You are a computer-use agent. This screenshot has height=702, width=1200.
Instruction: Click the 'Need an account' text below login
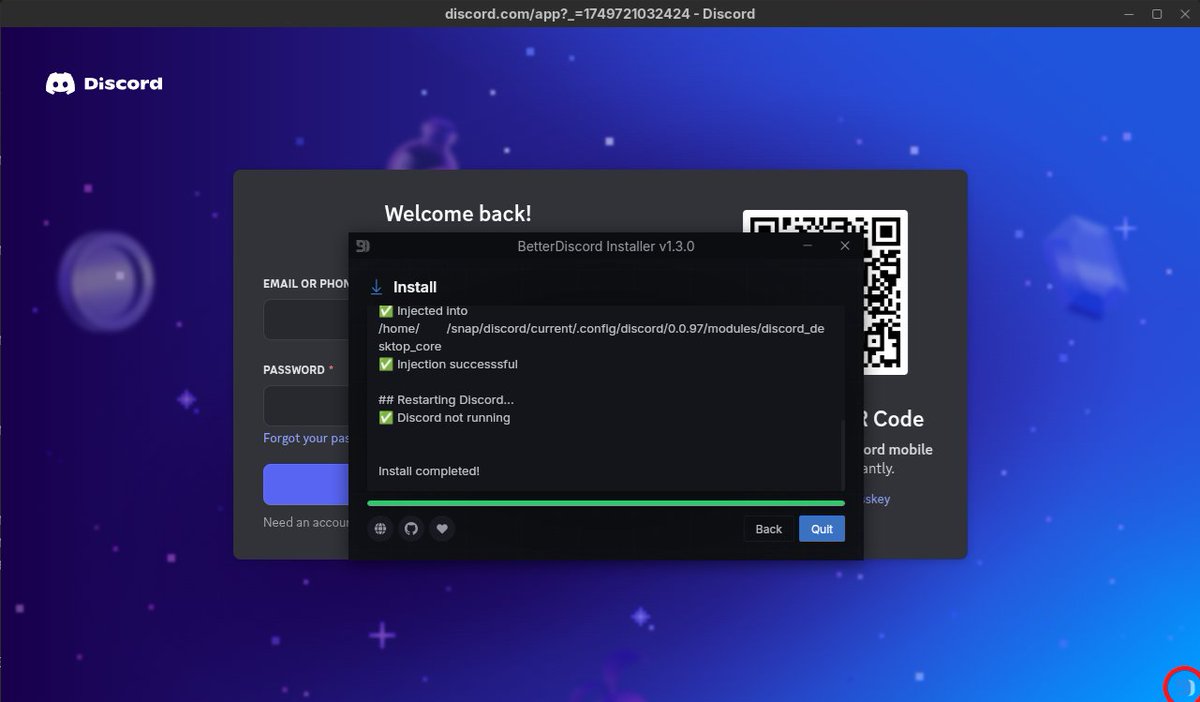(306, 522)
